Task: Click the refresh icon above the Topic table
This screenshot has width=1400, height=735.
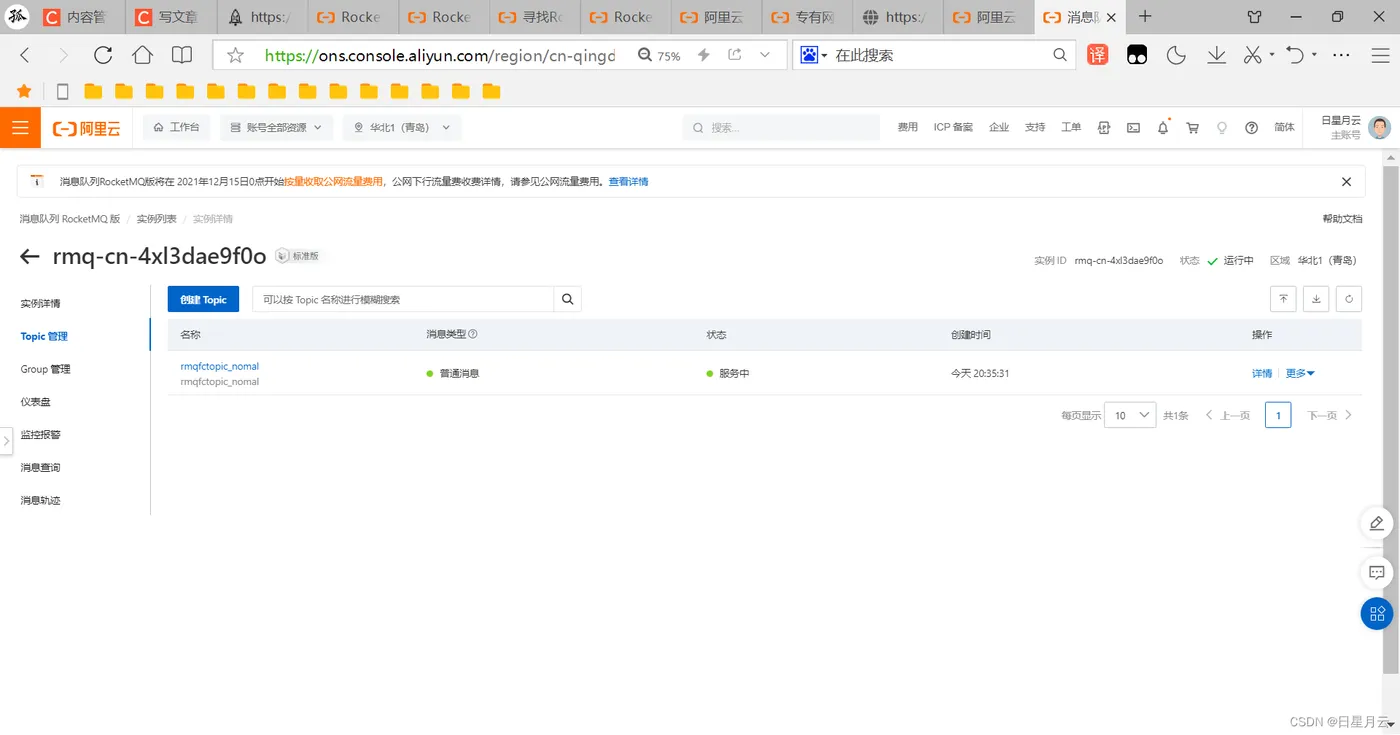Action: tap(1349, 299)
